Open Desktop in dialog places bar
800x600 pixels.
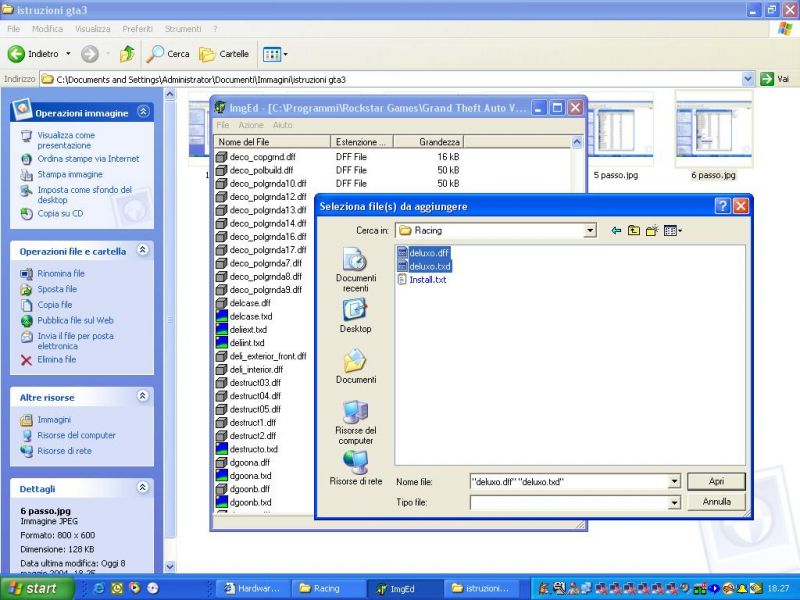click(x=356, y=316)
